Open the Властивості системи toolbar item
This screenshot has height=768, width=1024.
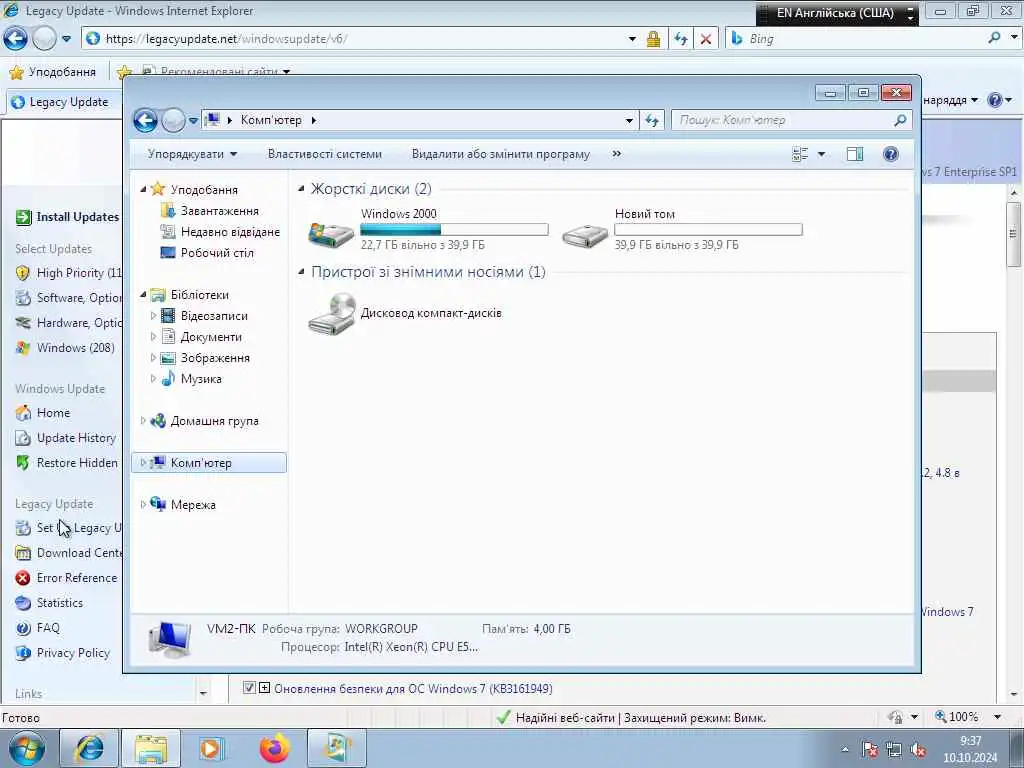pos(325,154)
